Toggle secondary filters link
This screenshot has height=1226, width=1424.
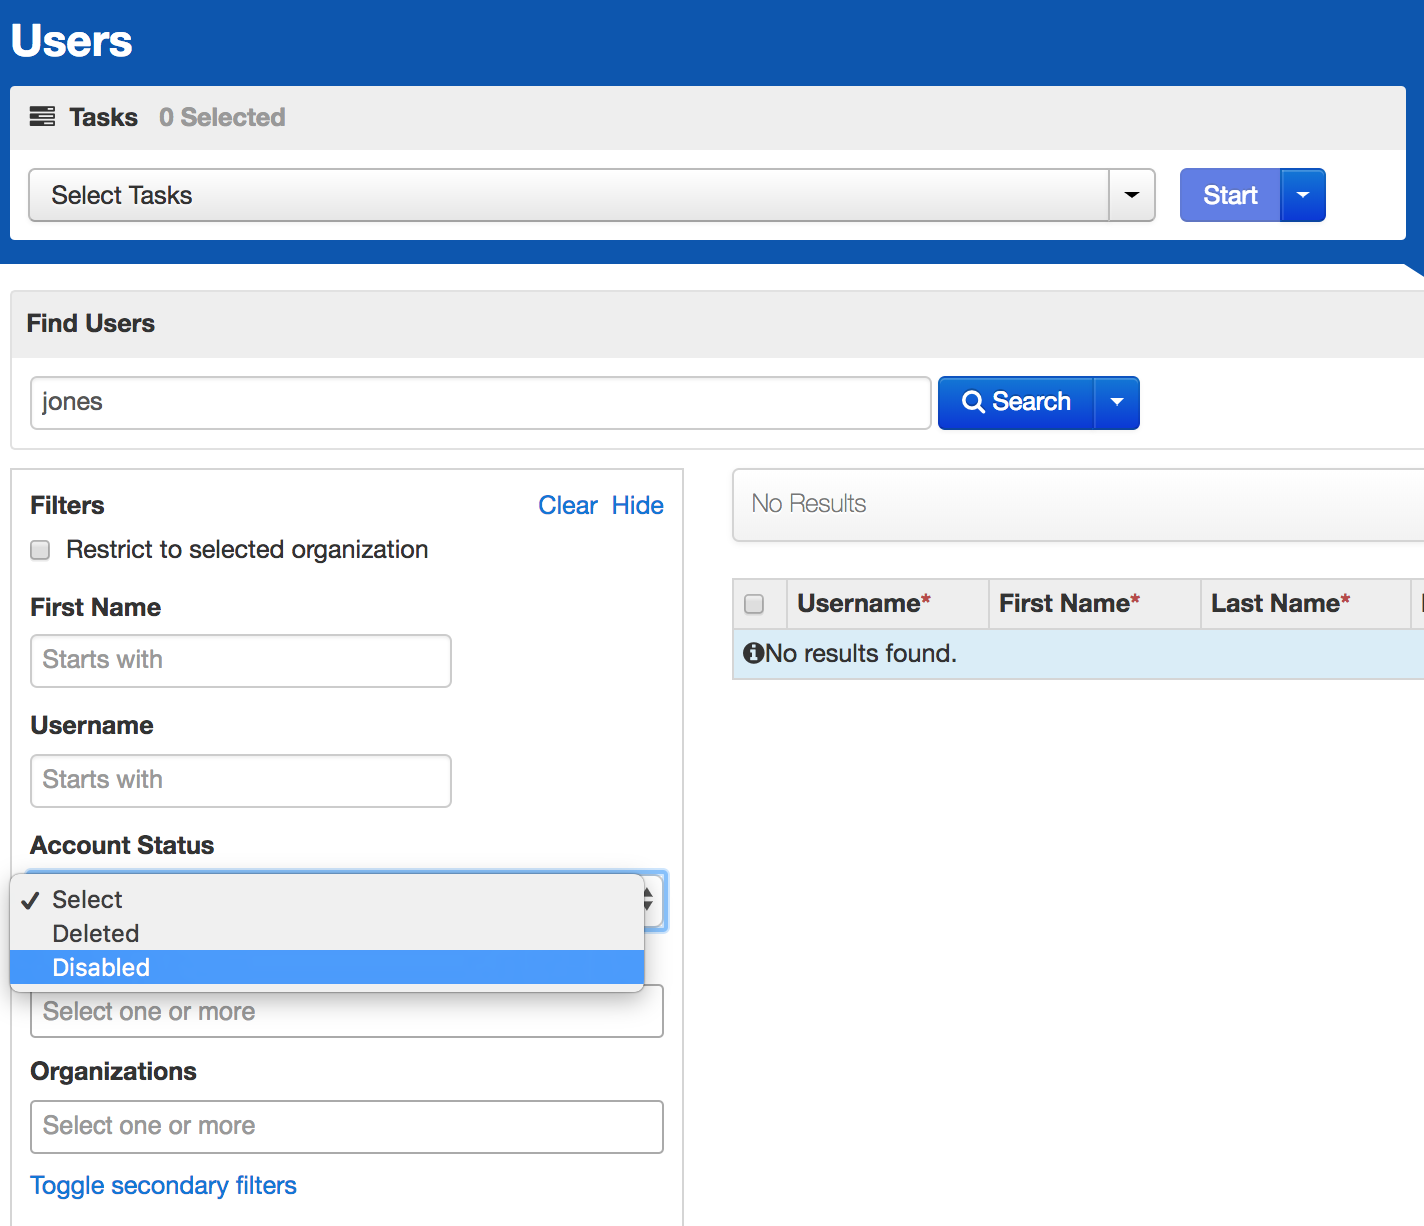[163, 1186]
